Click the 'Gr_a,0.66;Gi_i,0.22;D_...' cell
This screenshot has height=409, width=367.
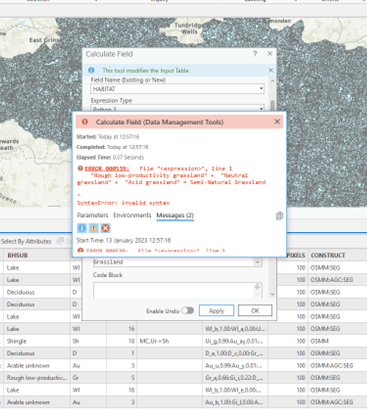235,378
